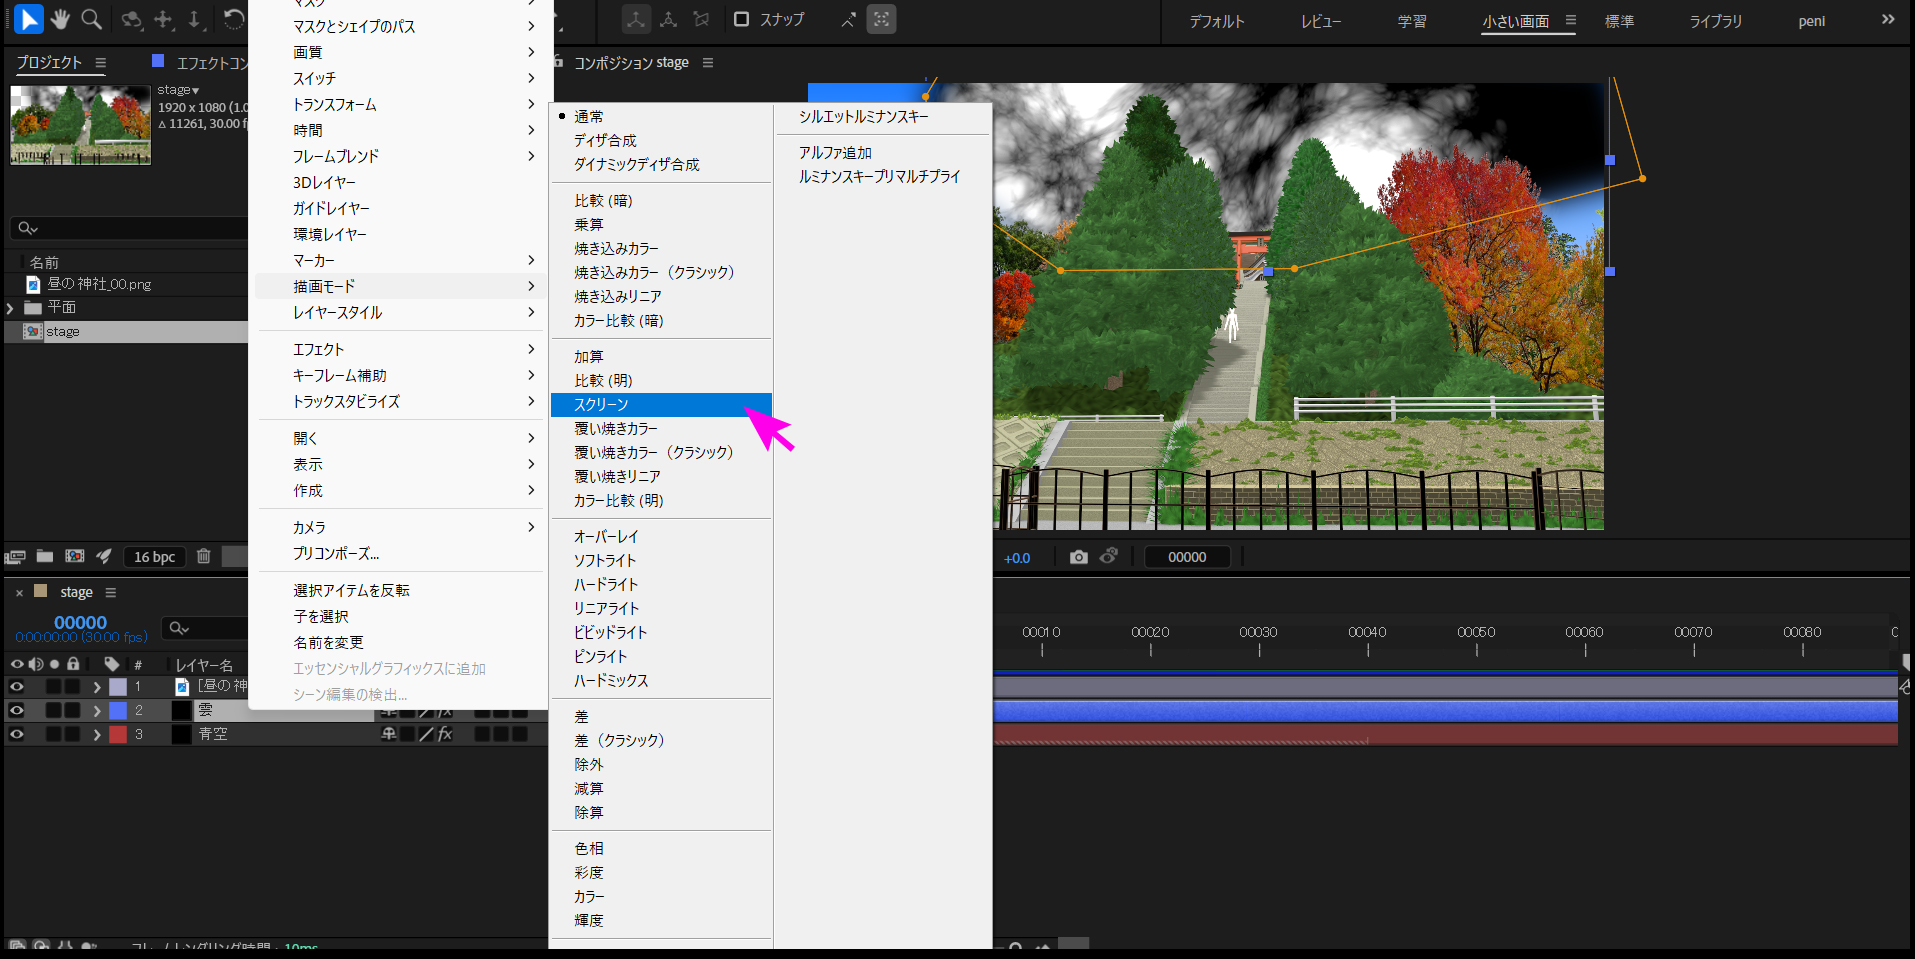Click the Selection arrow tool
This screenshot has height=959, width=1915.
point(29,19)
